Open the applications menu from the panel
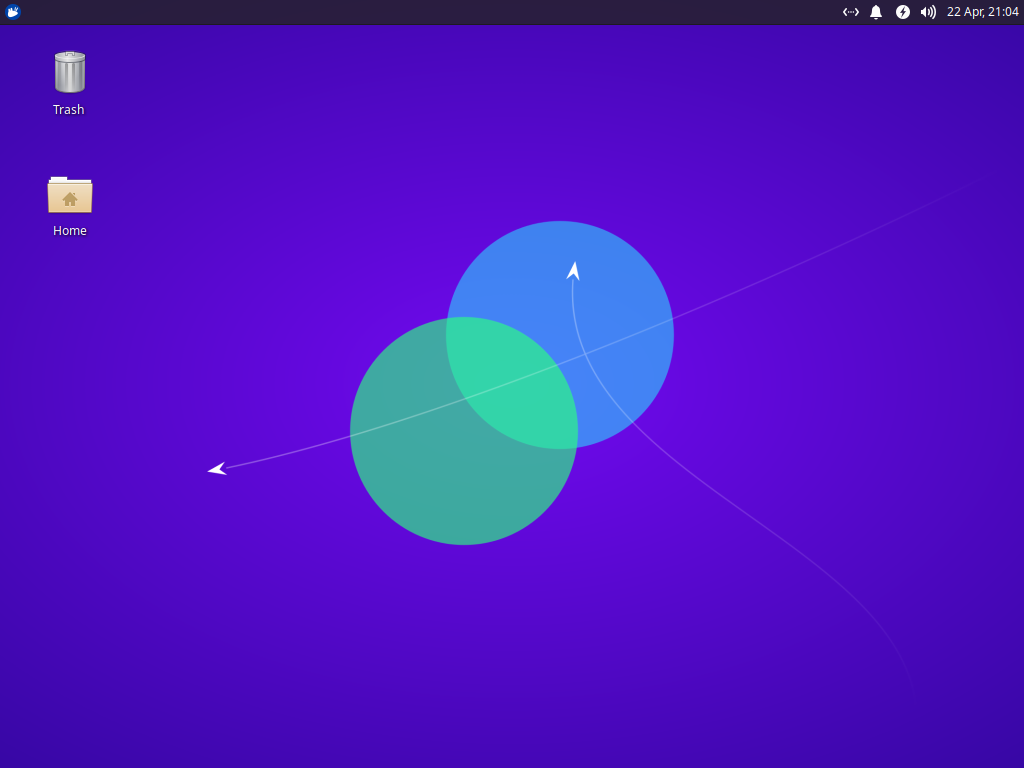The height and width of the screenshot is (768, 1024). pyautogui.click(x=12, y=12)
